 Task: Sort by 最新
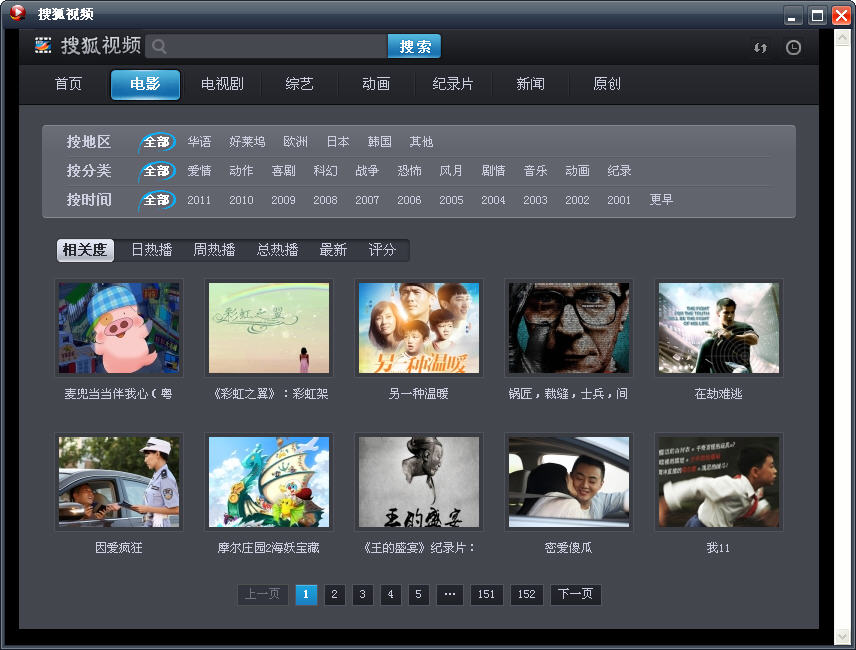(333, 250)
